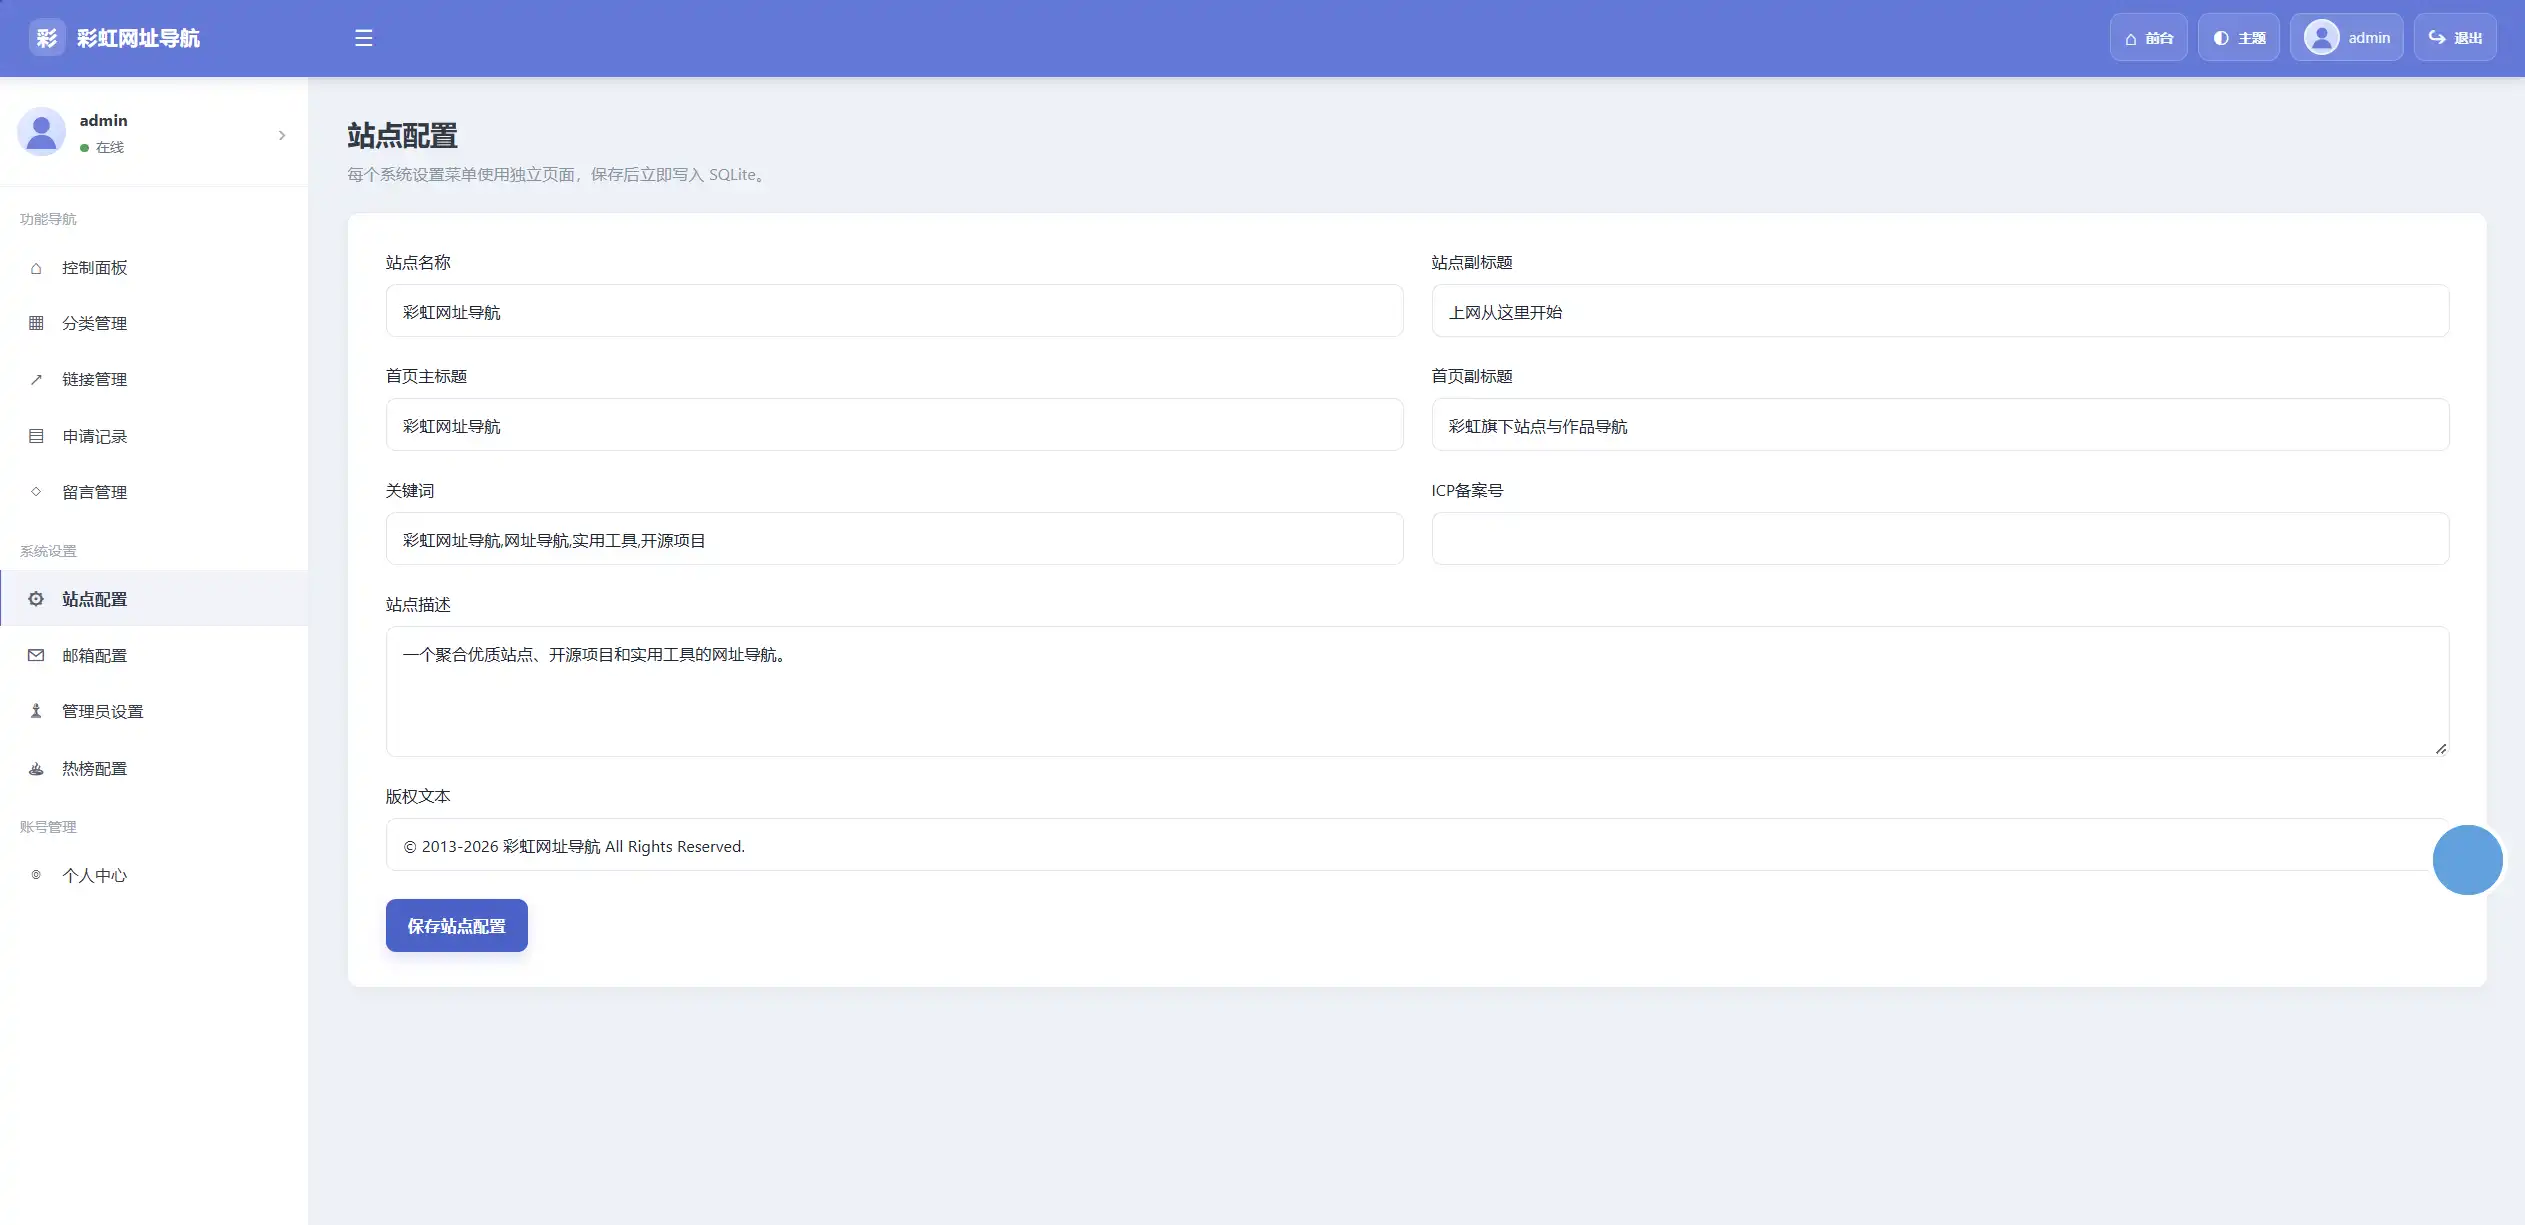Viewport: 2525px width, 1225px height.
Task: Open 邮箱配置 email configuration
Action: click(x=154, y=656)
